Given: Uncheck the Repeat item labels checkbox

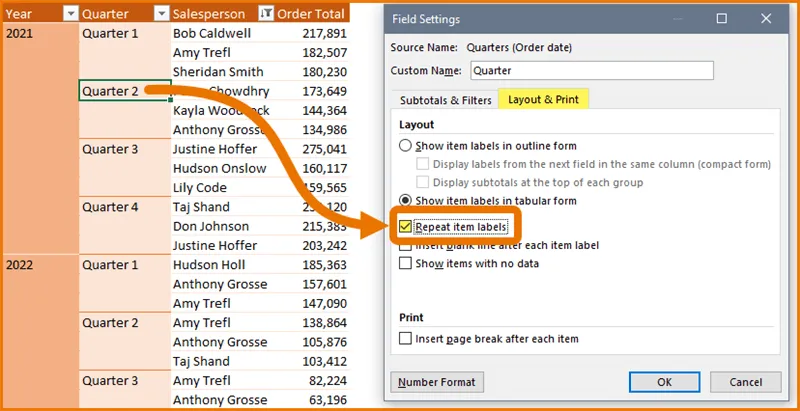Looking at the screenshot, I should coord(405,227).
